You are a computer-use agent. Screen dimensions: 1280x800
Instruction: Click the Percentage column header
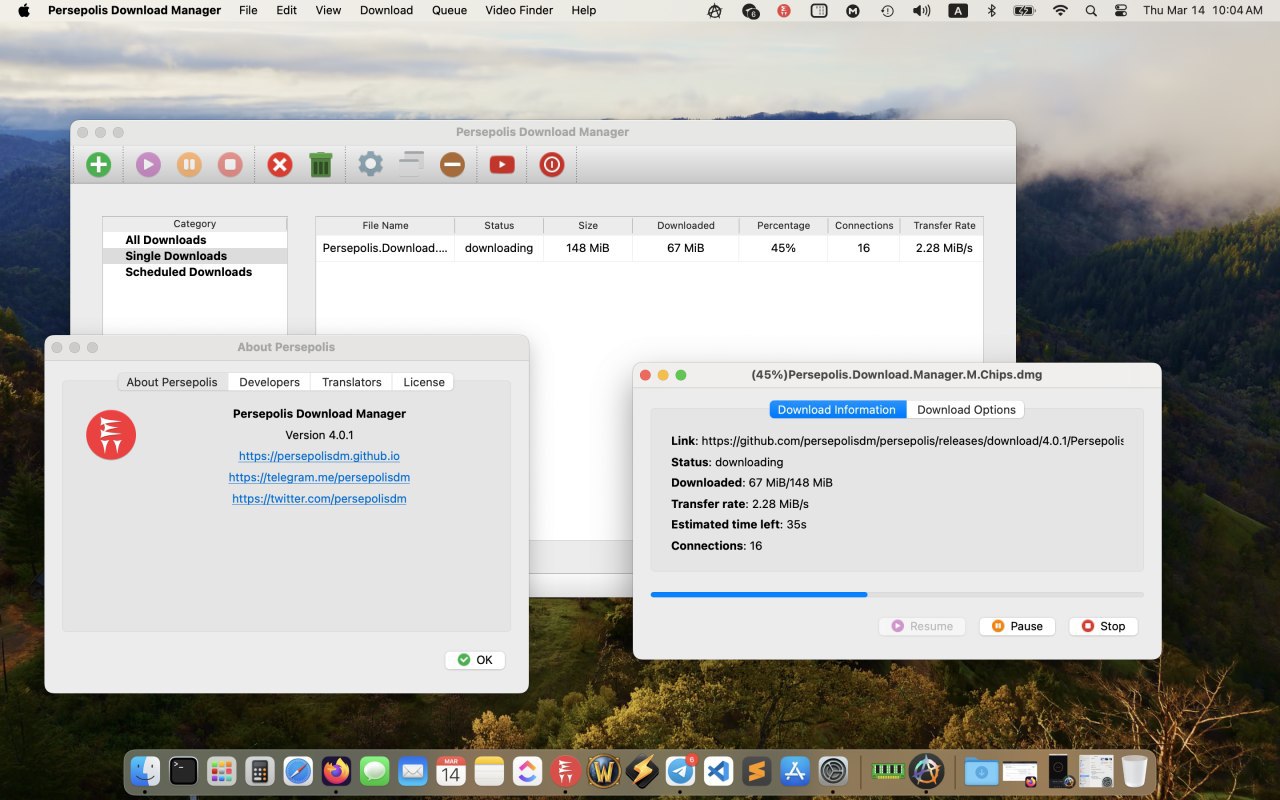(783, 225)
